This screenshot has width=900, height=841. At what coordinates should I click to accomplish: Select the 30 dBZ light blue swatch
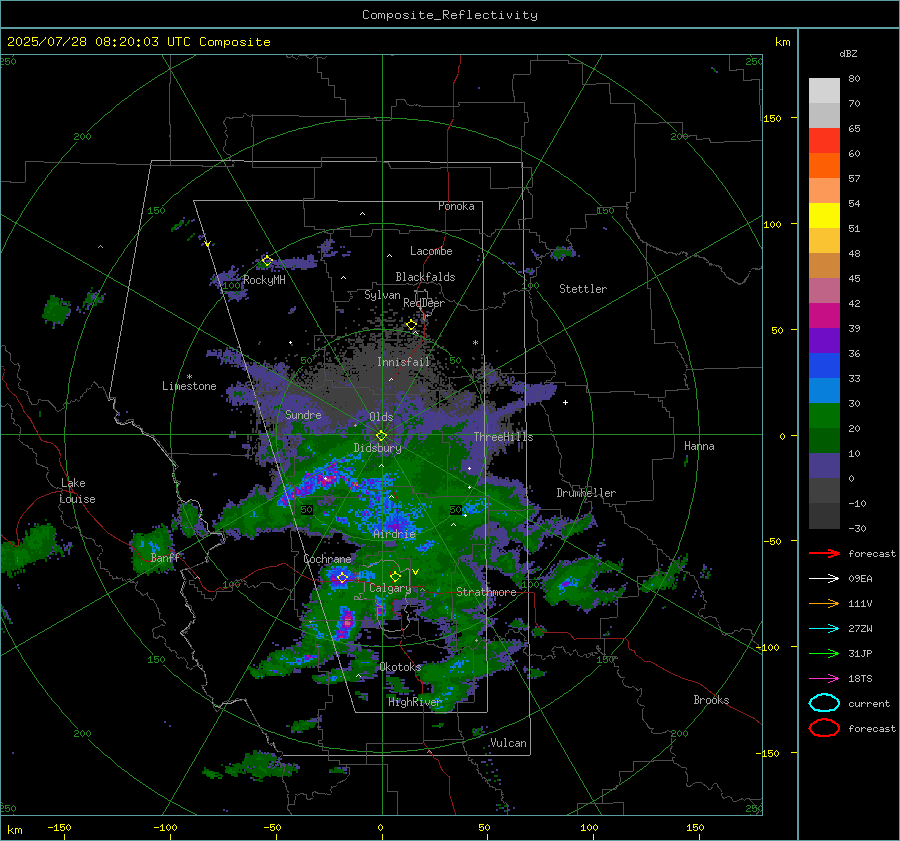click(824, 390)
